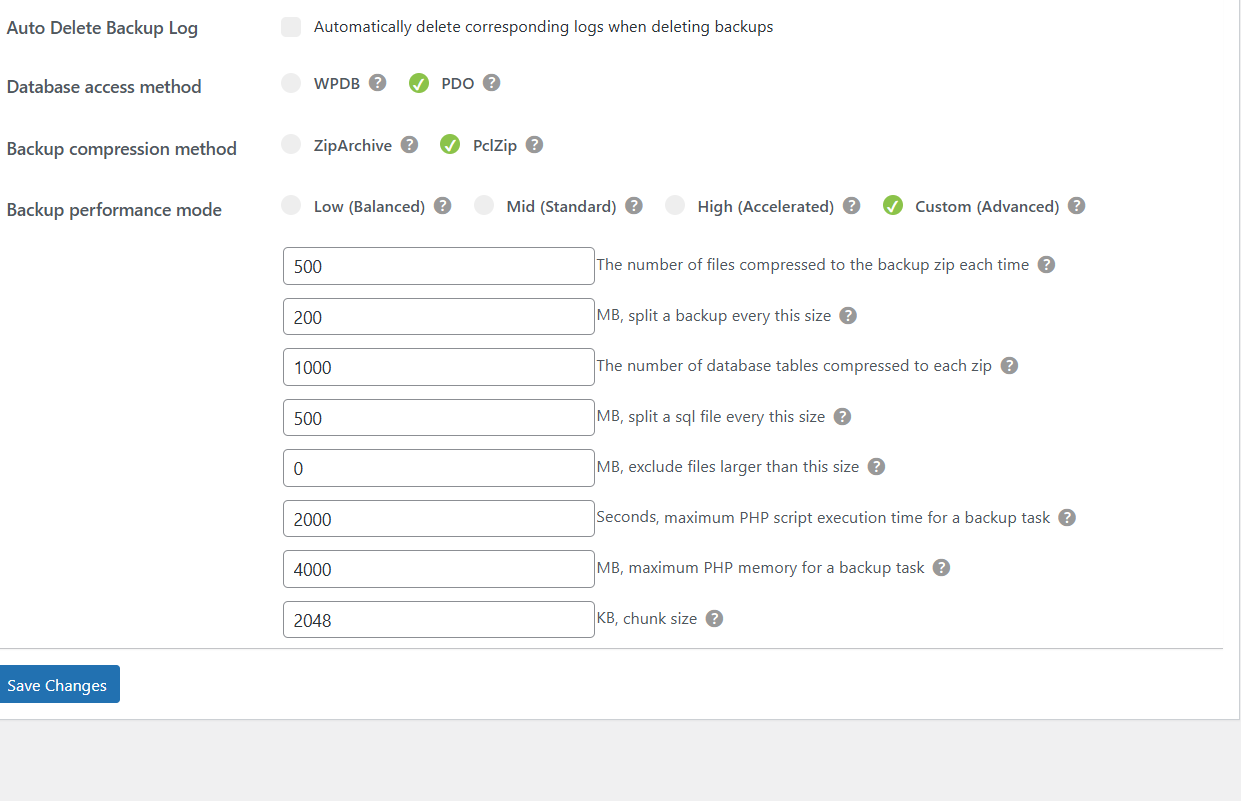This screenshot has height=801, width=1241.
Task: Click the KB chunk size input field
Action: 439,620
